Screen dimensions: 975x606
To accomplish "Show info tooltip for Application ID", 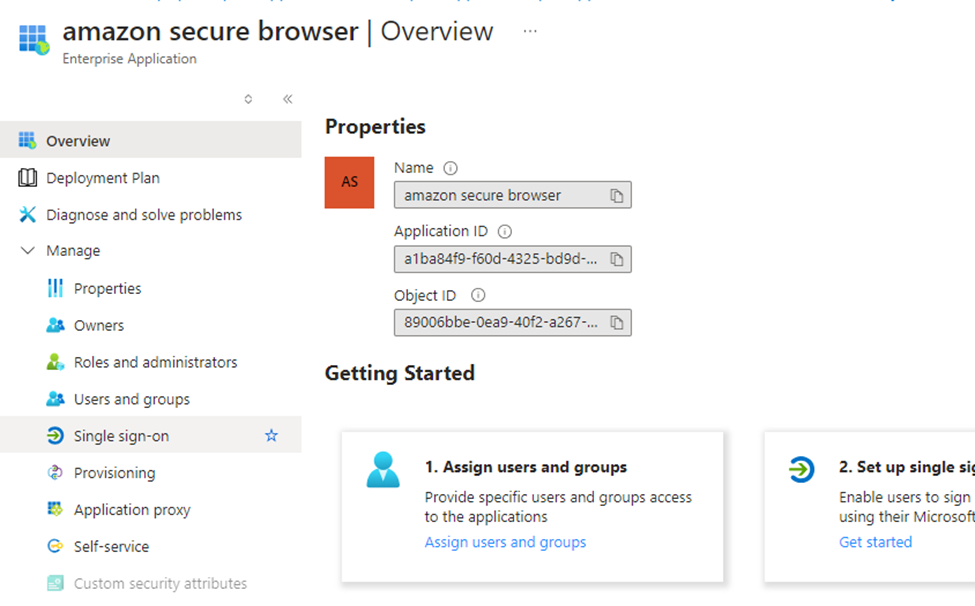I will tap(505, 232).
